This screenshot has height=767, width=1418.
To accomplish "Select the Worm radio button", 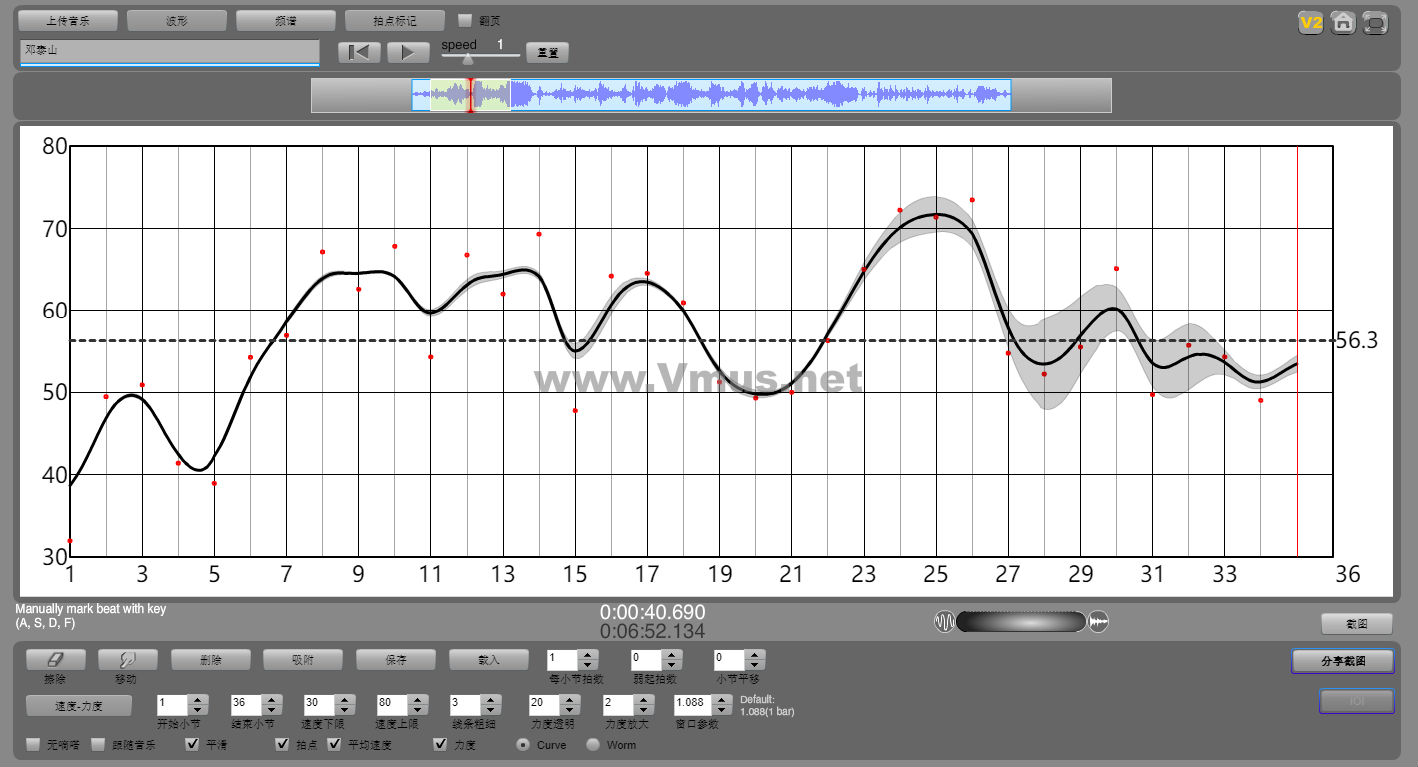I will click(593, 744).
